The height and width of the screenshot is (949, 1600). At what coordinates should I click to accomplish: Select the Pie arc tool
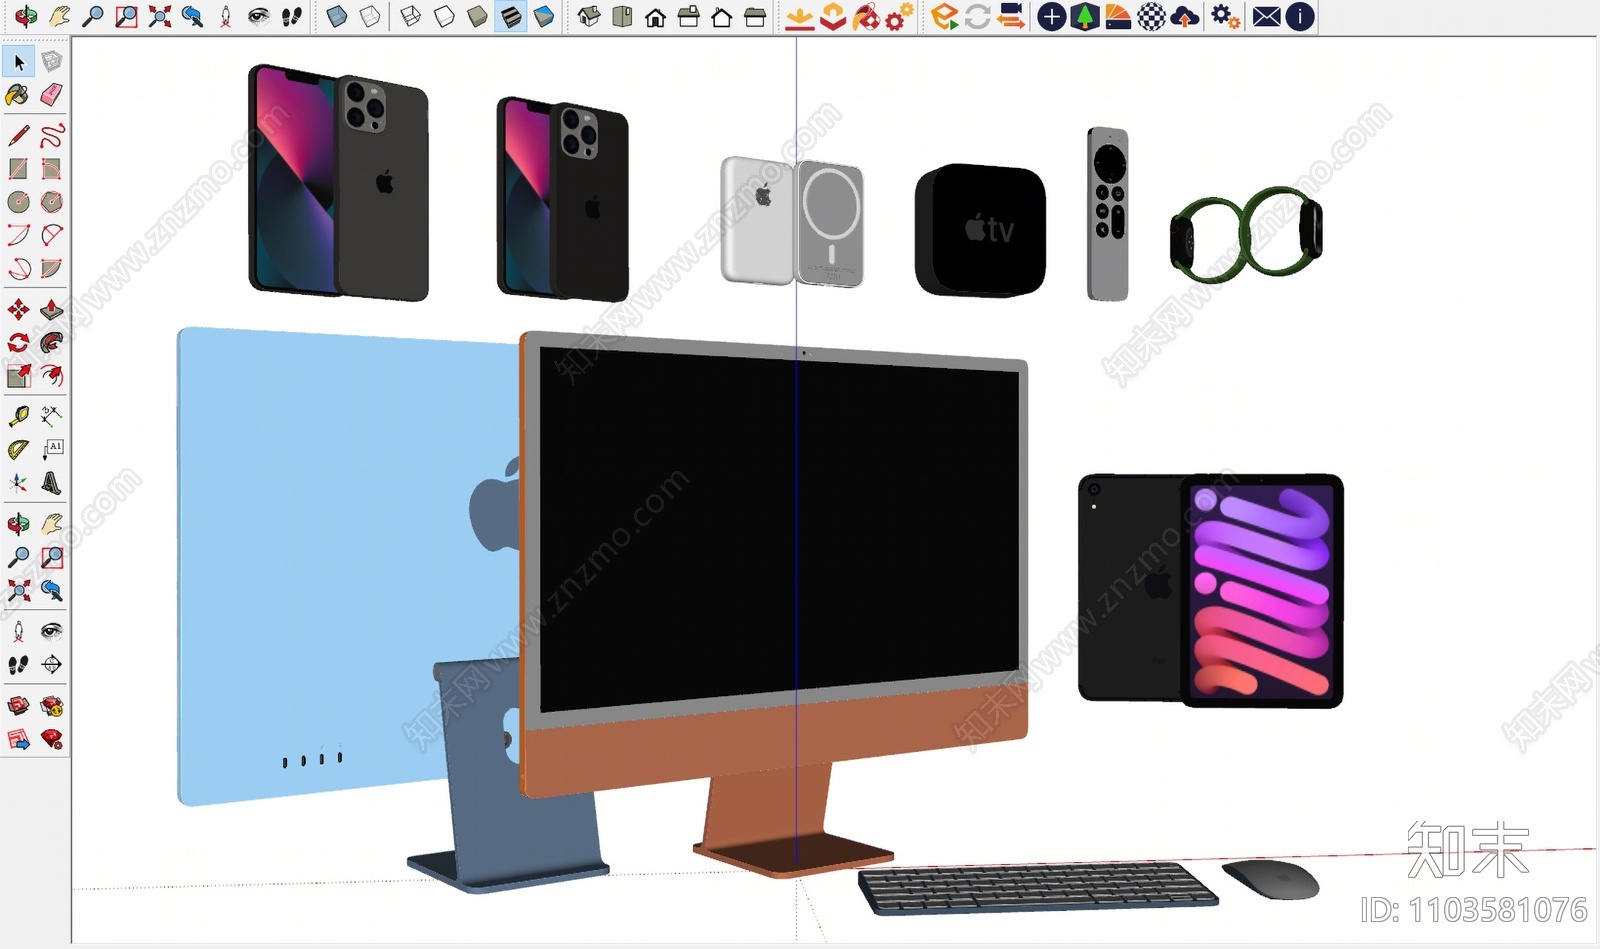pyautogui.click(x=52, y=268)
